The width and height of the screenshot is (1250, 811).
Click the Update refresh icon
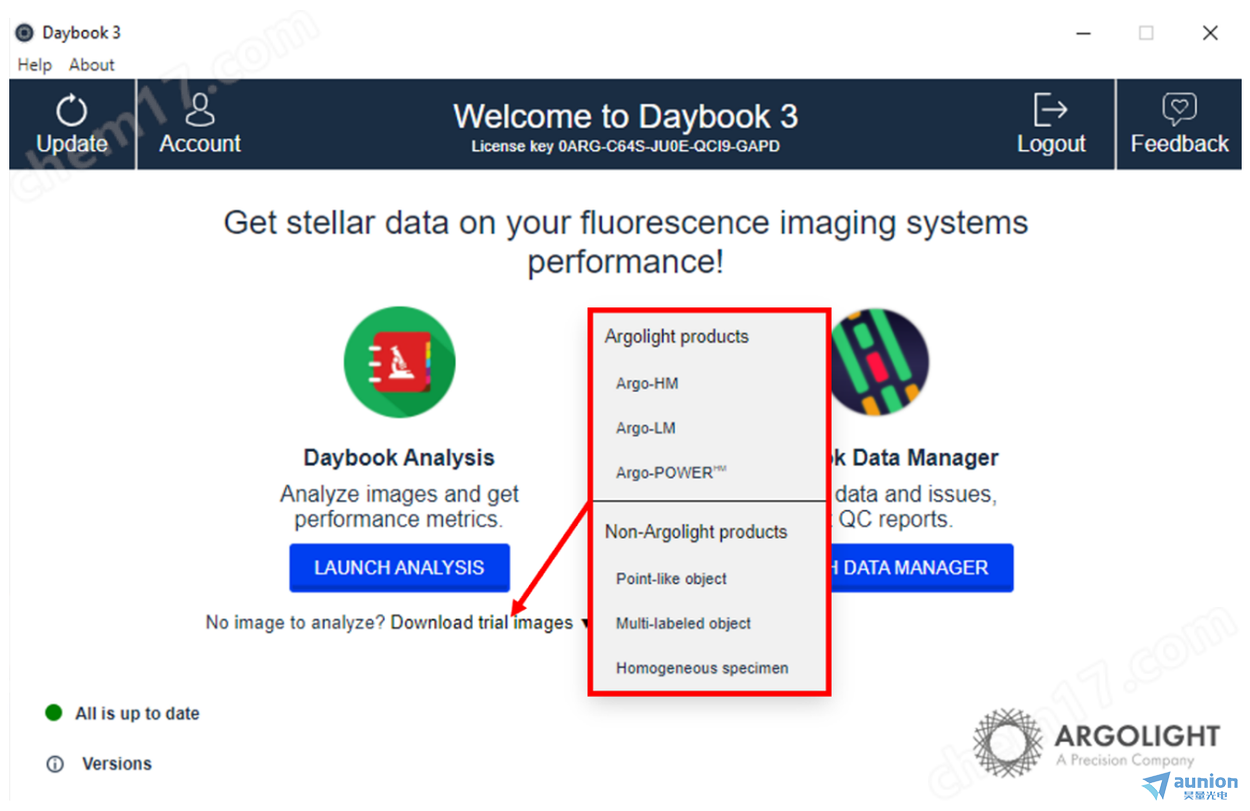[72, 110]
